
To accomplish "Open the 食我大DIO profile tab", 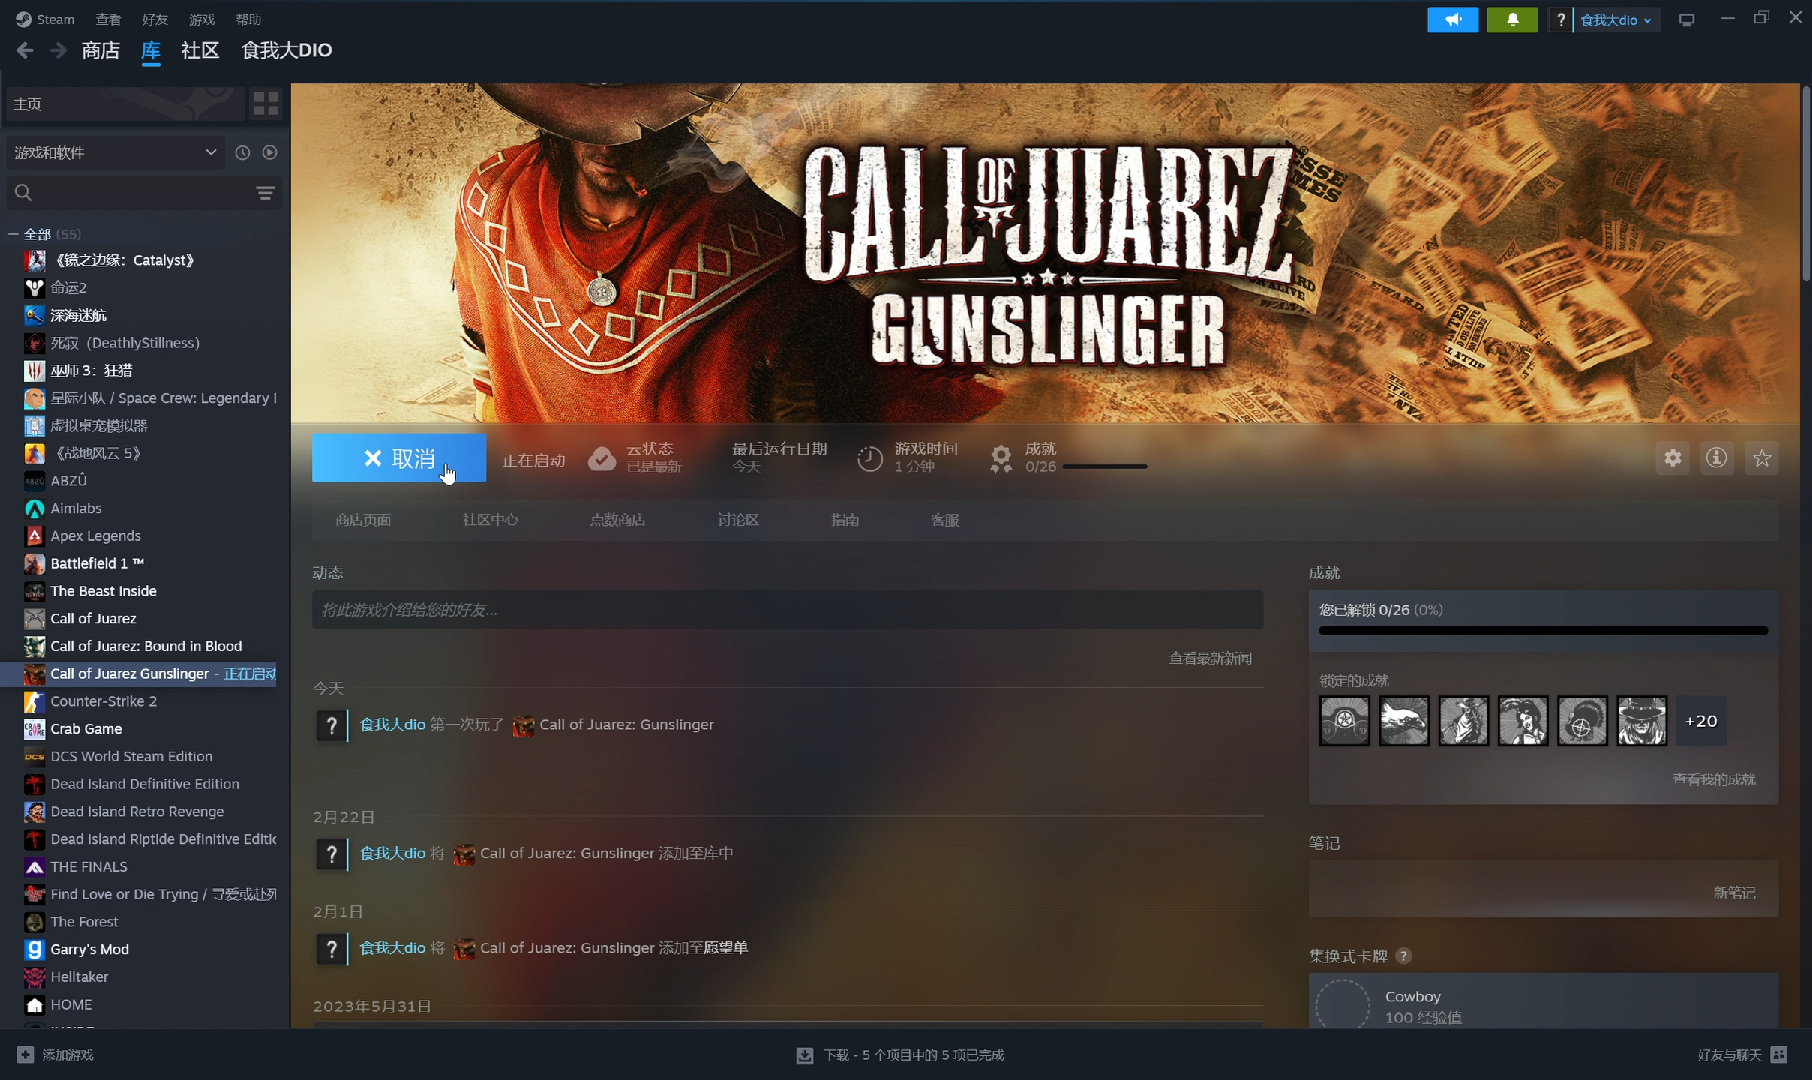I will pyautogui.click(x=287, y=50).
